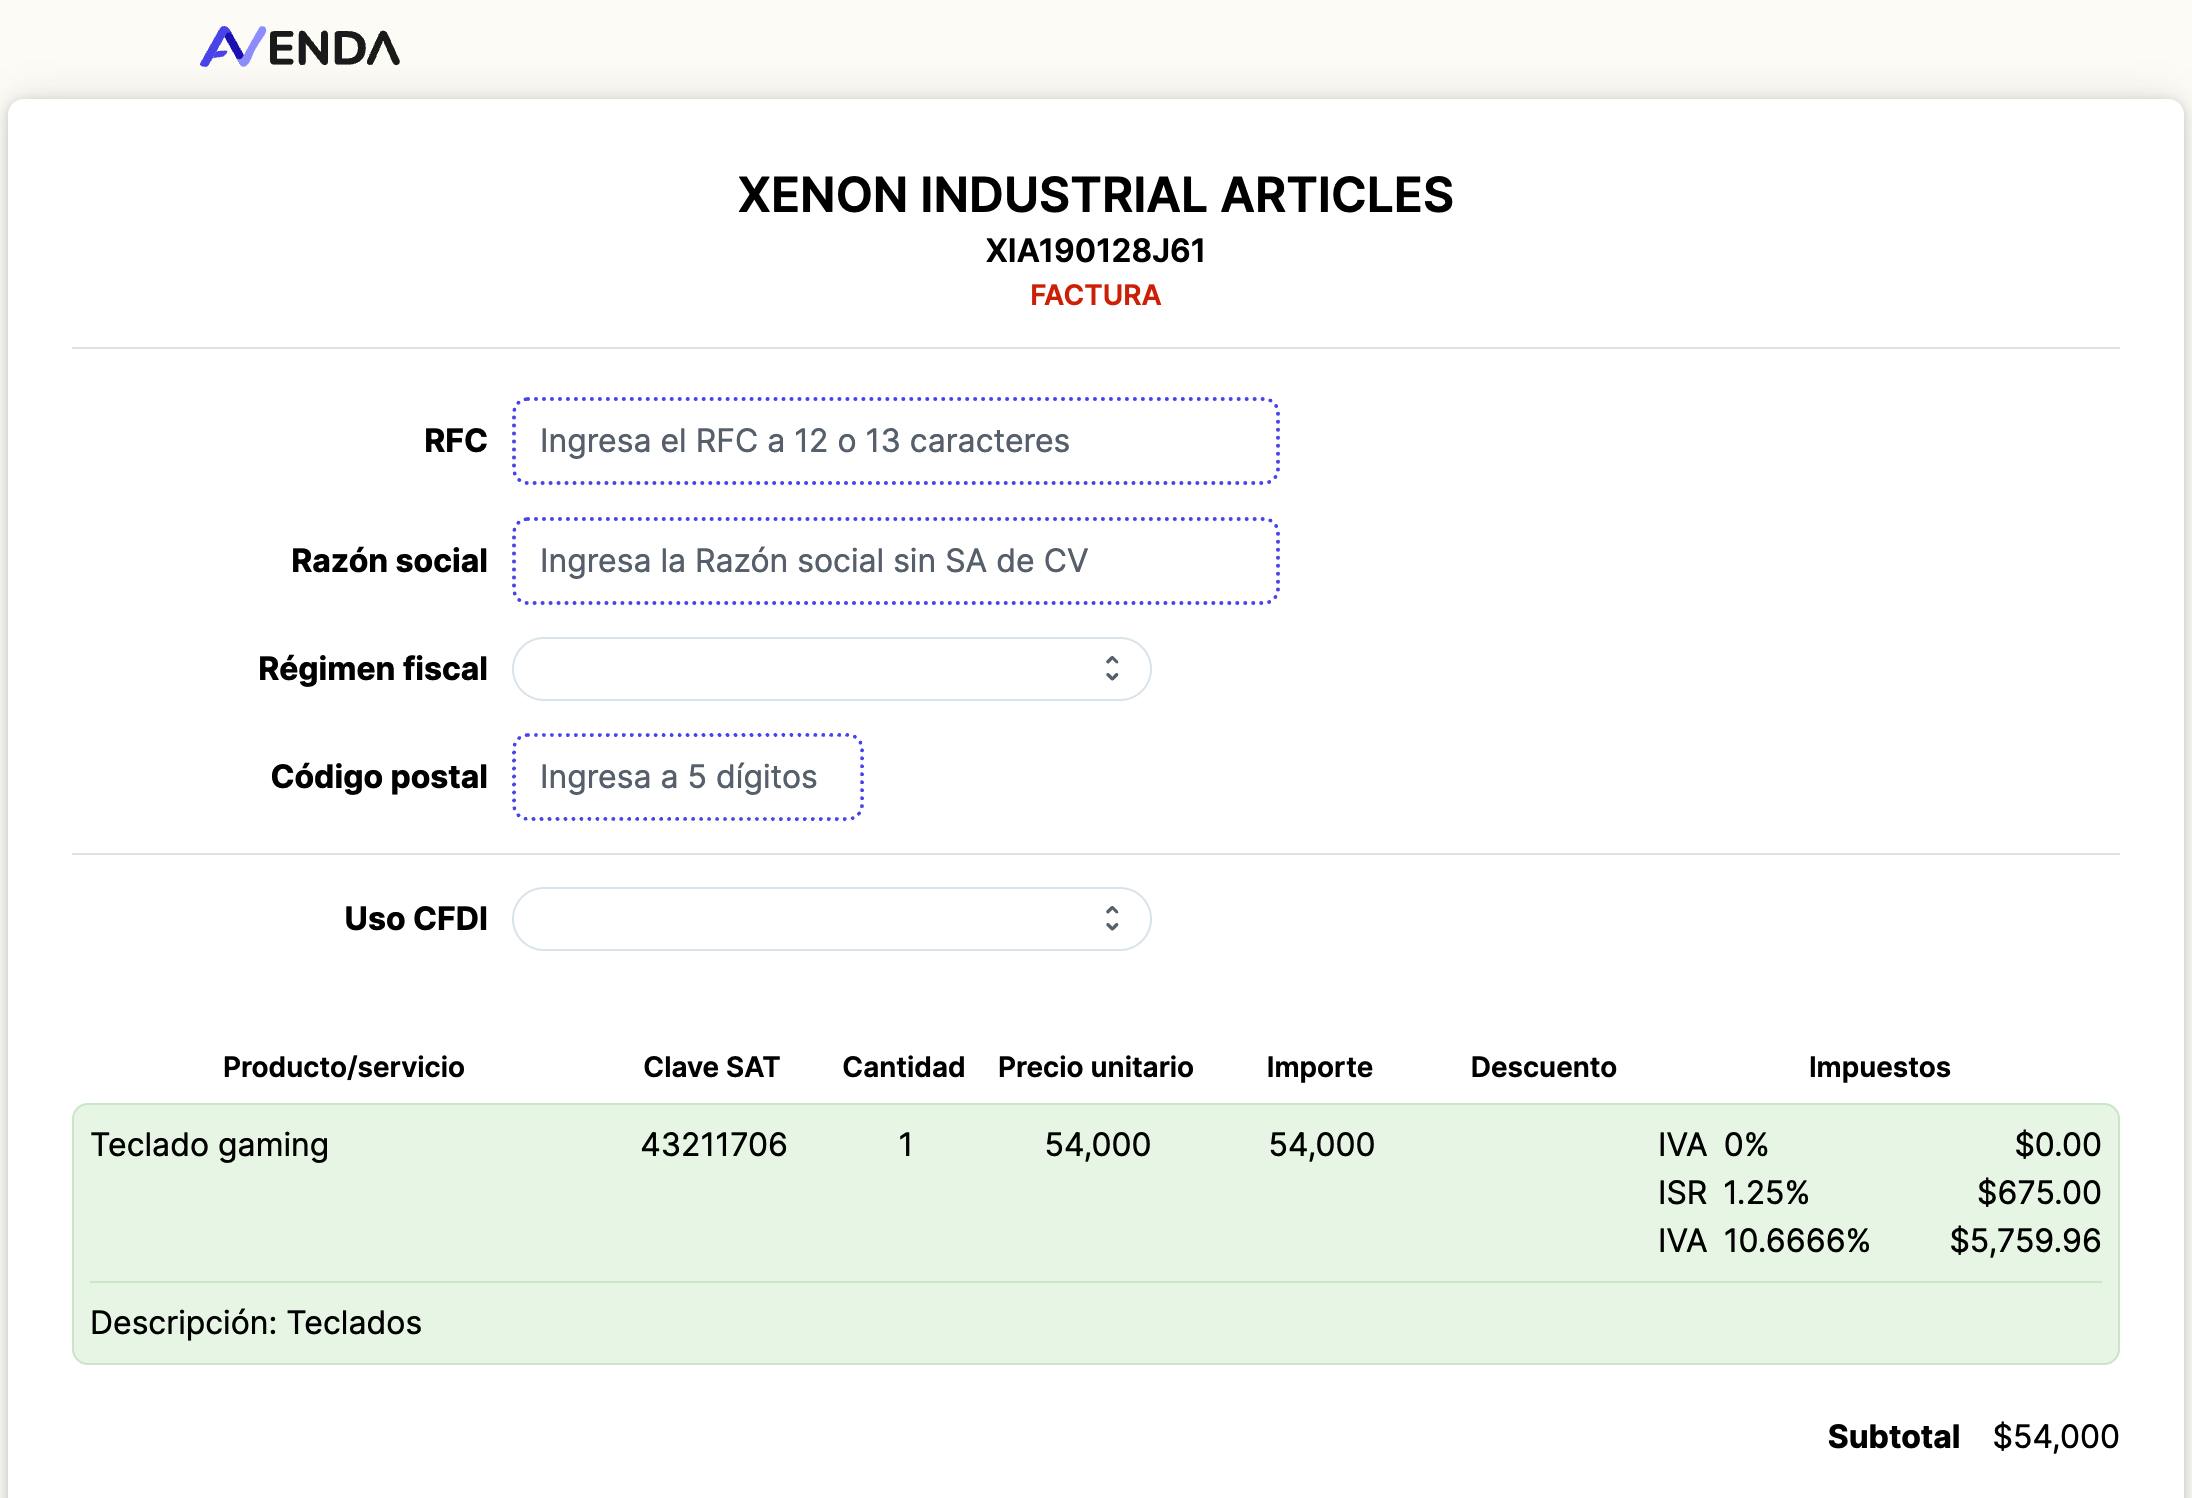Click the Régimen fiscal chevron arrows

1111,669
